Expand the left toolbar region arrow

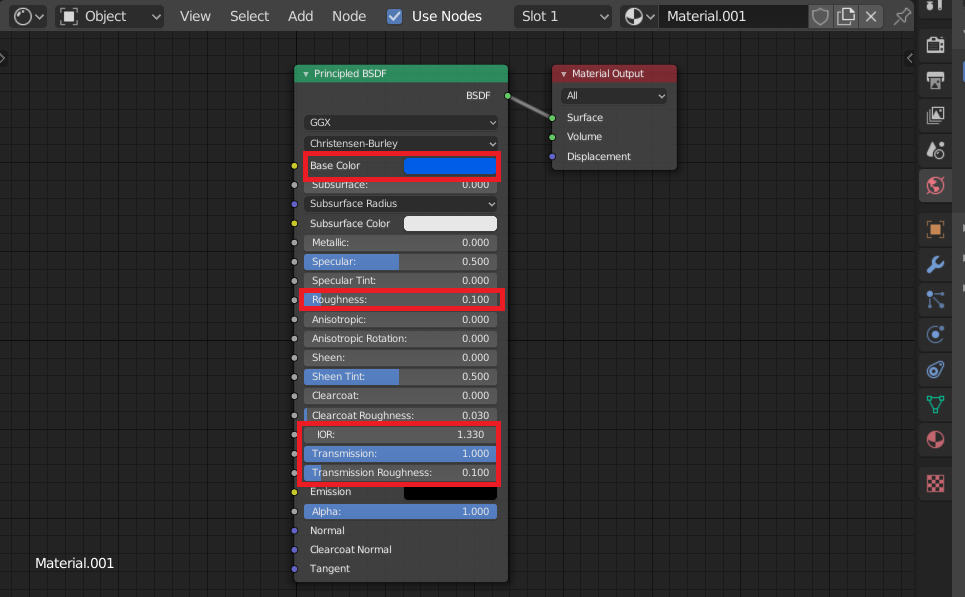coord(3,58)
